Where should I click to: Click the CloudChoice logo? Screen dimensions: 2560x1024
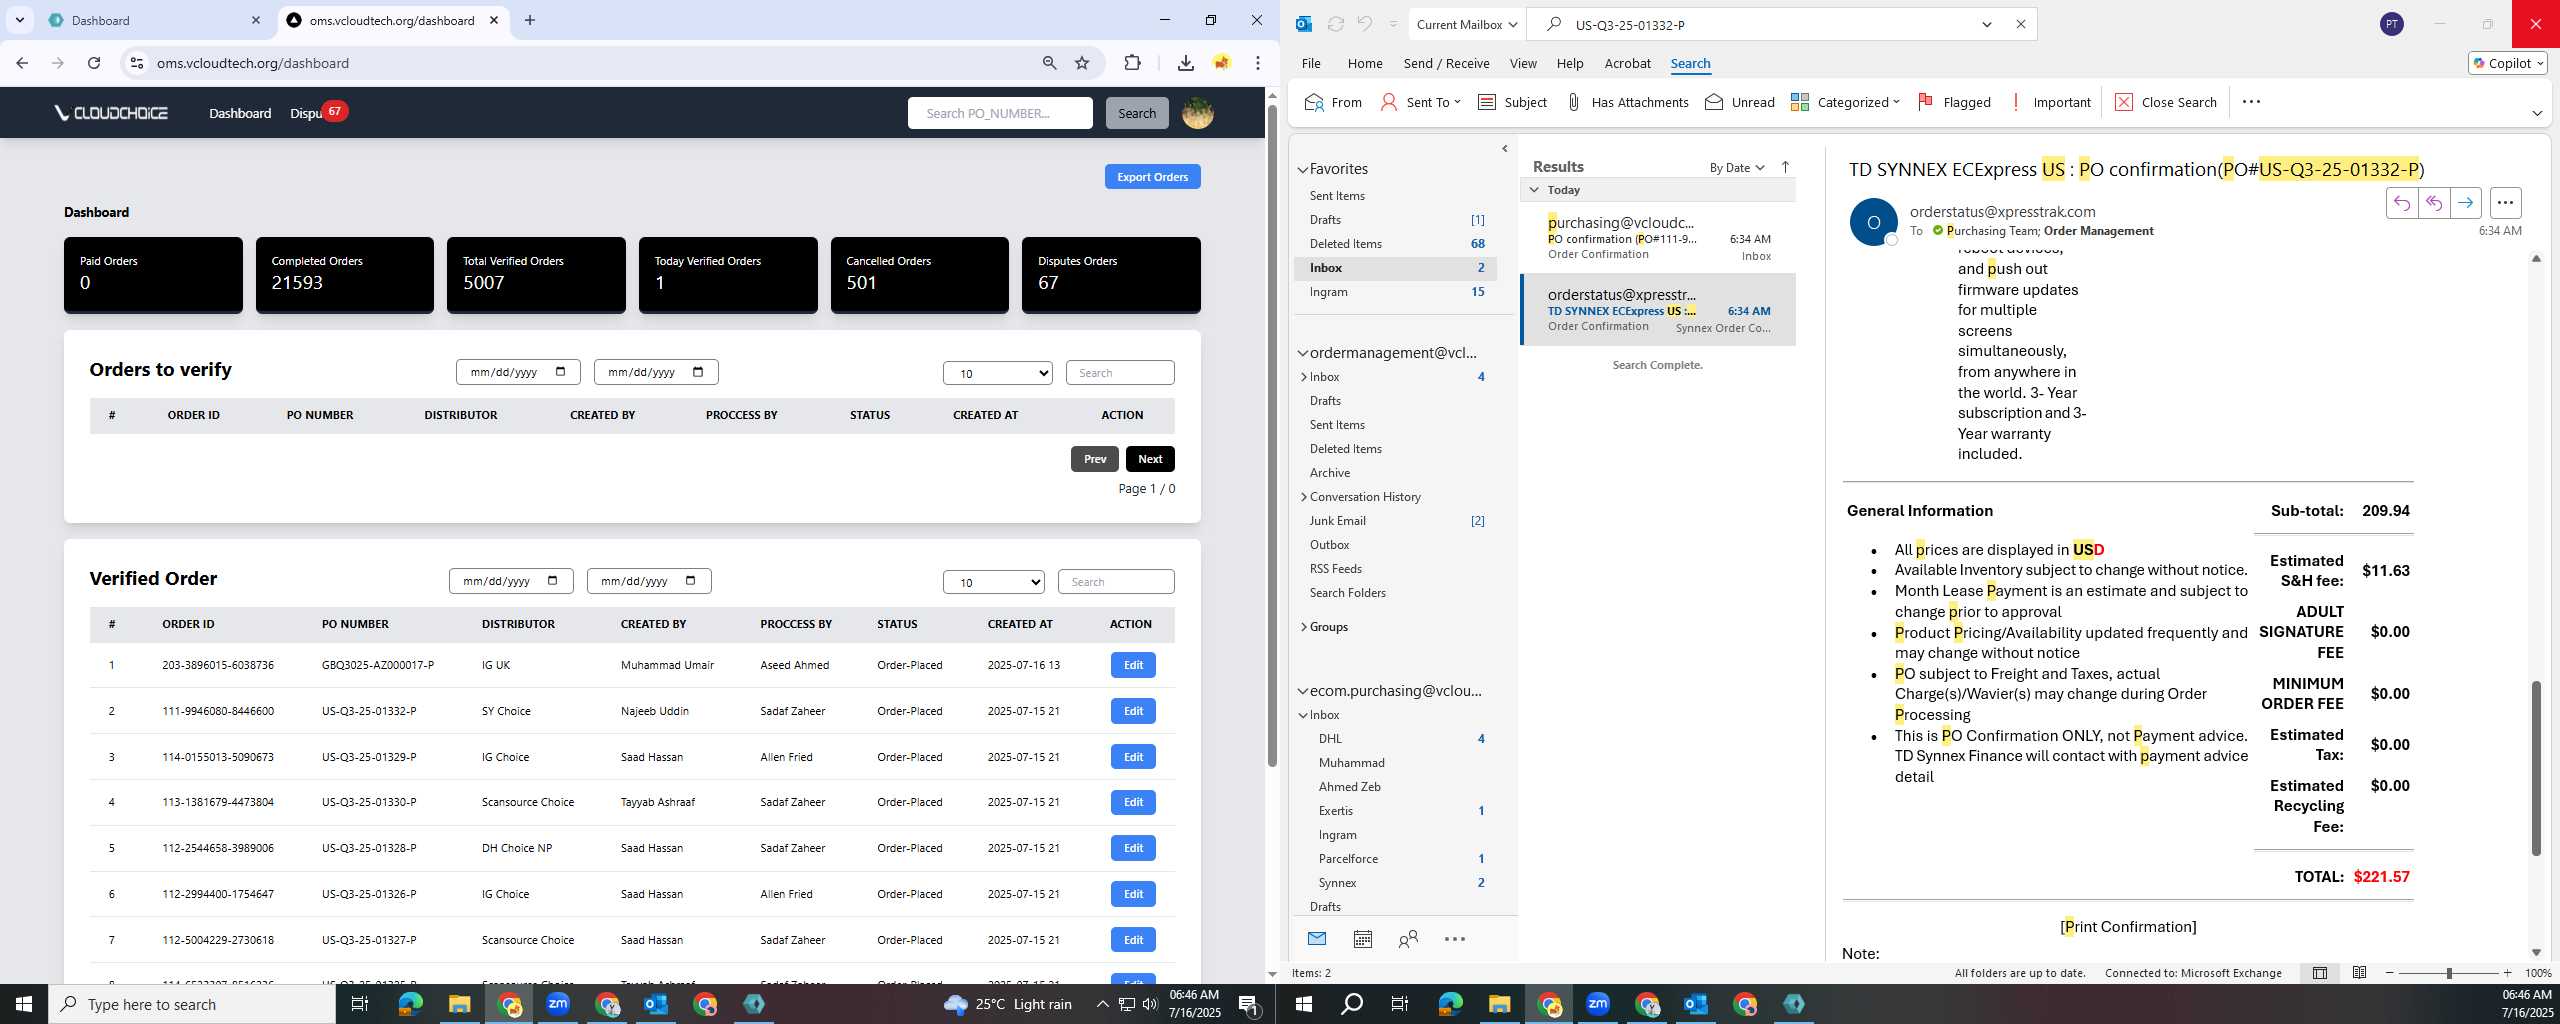111,113
